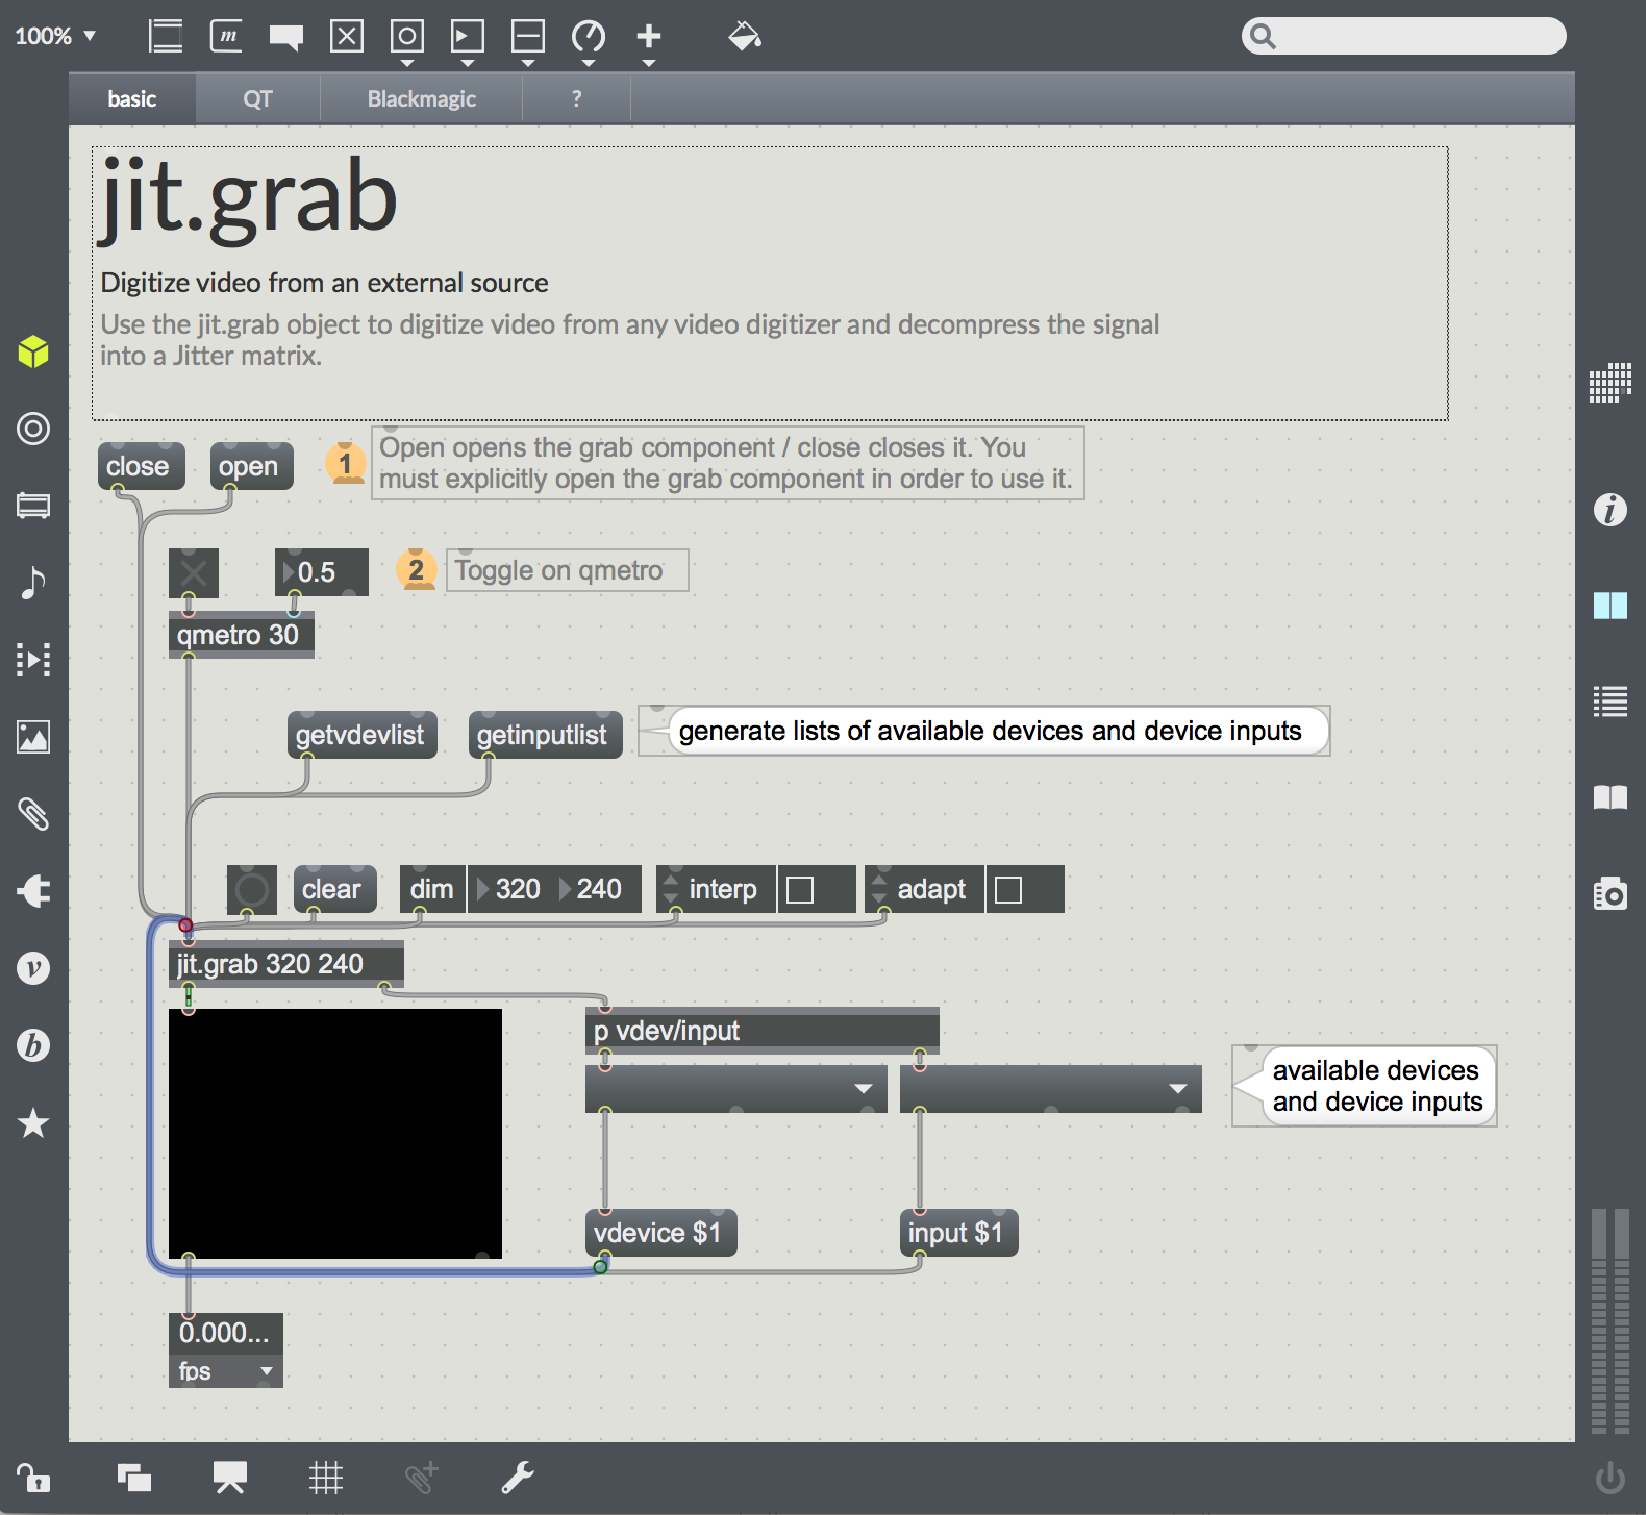Click the bang button next to clear

click(x=252, y=889)
